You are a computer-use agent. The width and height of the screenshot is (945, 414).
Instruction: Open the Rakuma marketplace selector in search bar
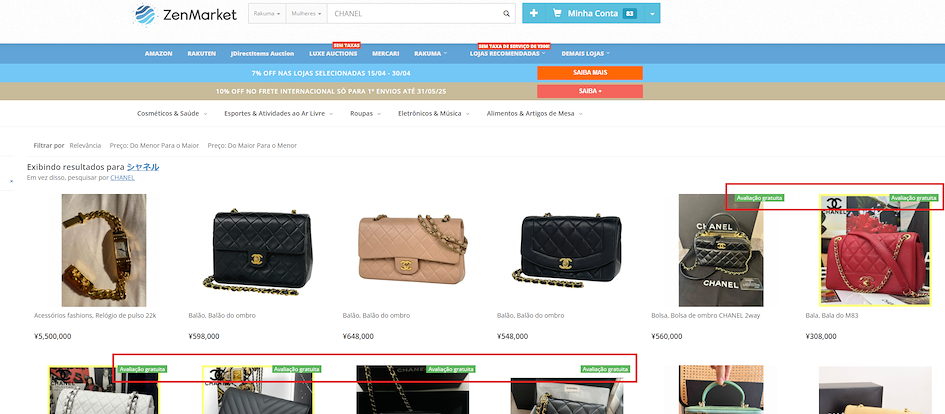(x=267, y=13)
